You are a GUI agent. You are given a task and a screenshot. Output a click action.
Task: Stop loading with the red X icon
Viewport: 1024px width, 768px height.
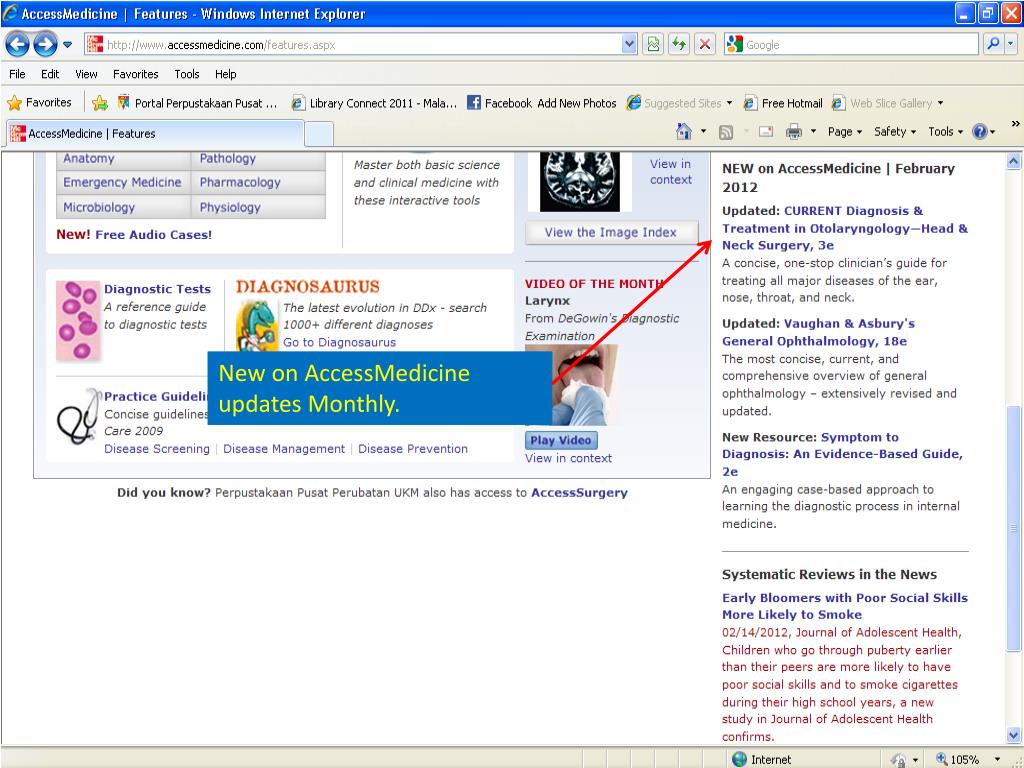[x=705, y=44]
